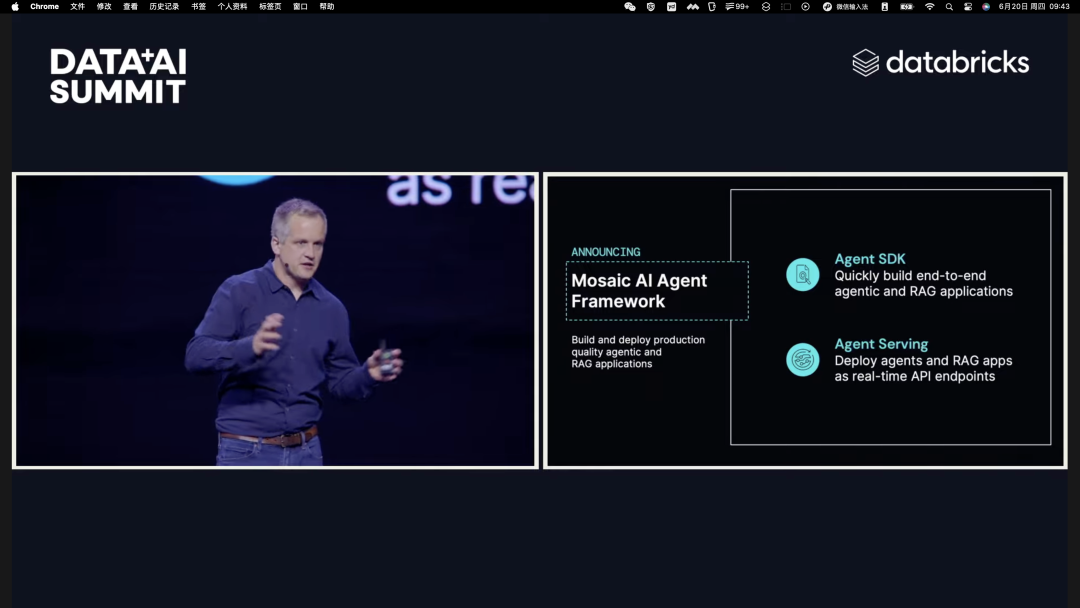
Task: Click the speaker video frame
Action: pos(275,320)
